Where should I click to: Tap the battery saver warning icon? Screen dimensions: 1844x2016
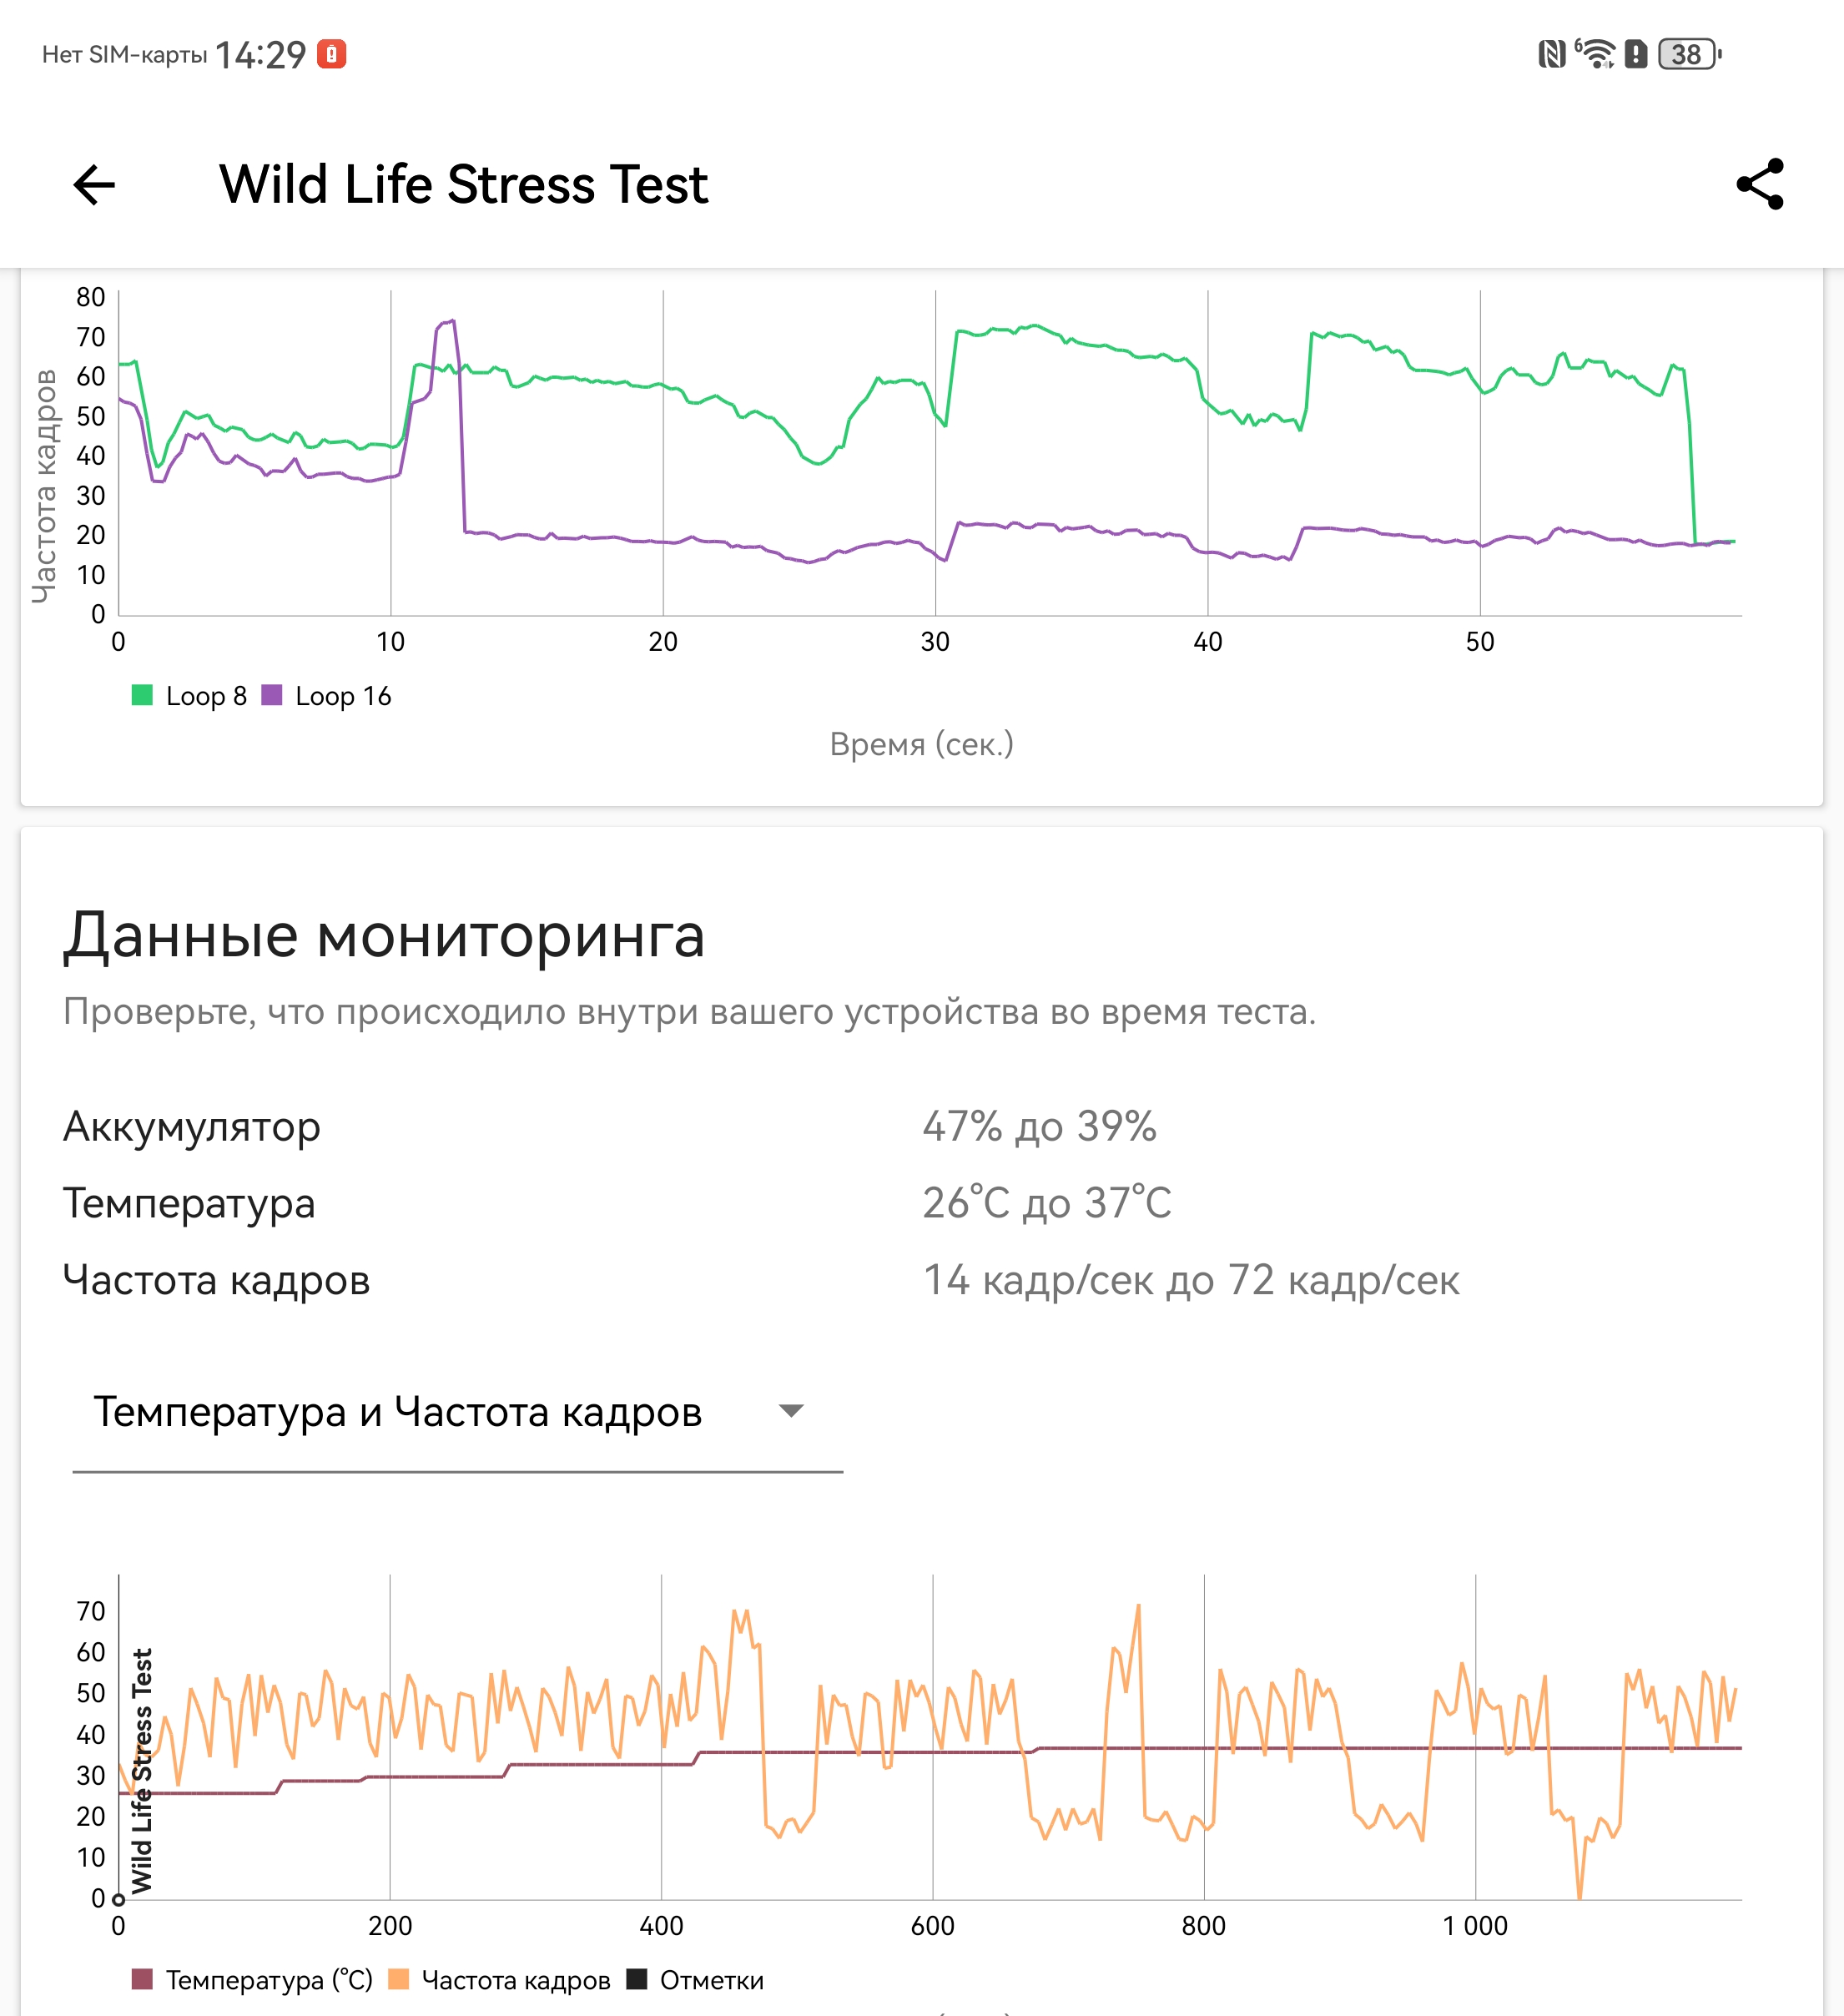tap(1636, 54)
